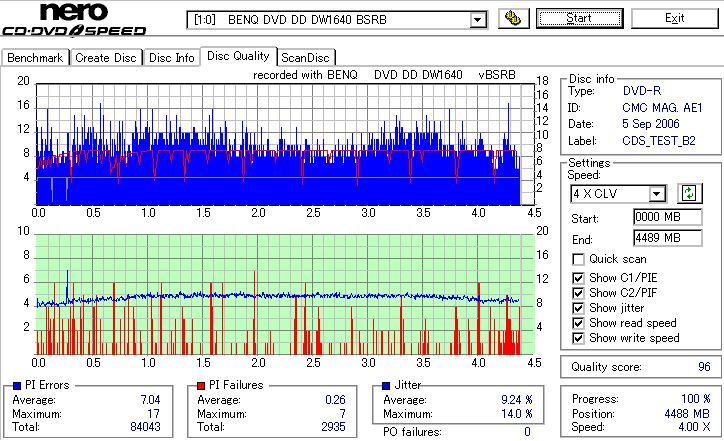Uncheck Show write speed option
The image size is (724, 441).
[578, 338]
